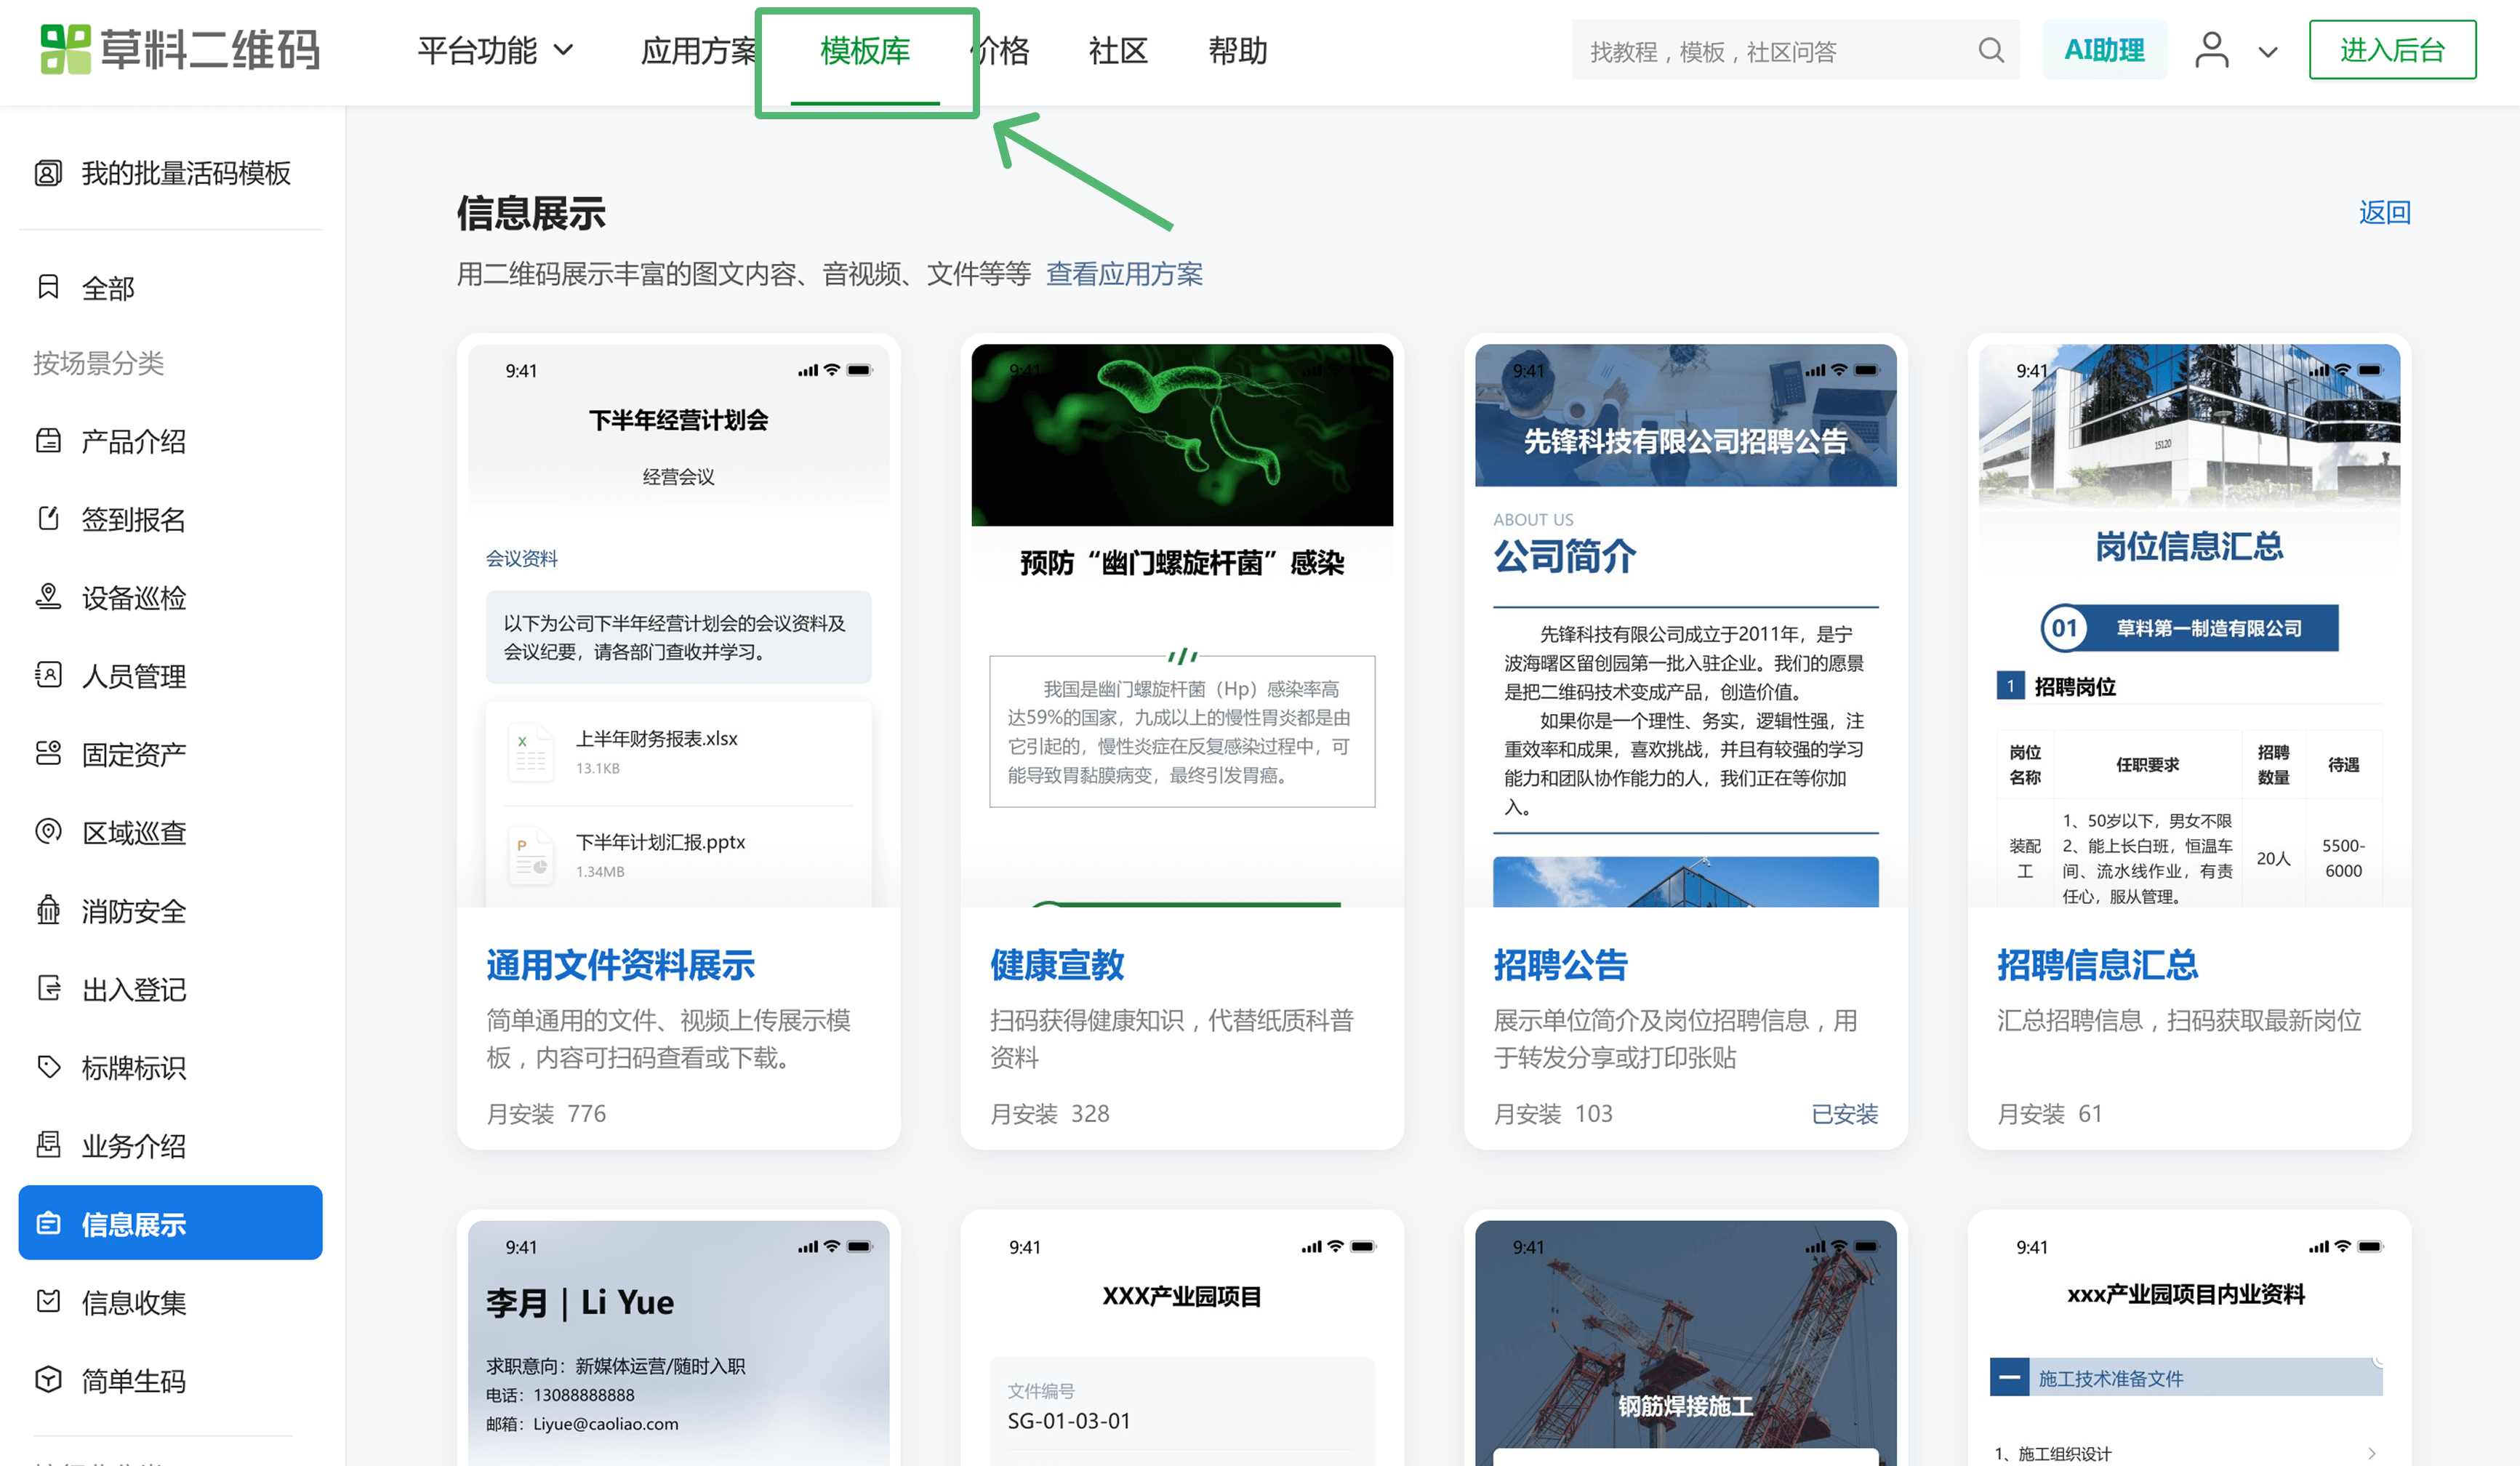The height and width of the screenshot is (1466, 2520).
Task: Click the 信息展示 selected sidebar icon
Action: point(48,1223)
